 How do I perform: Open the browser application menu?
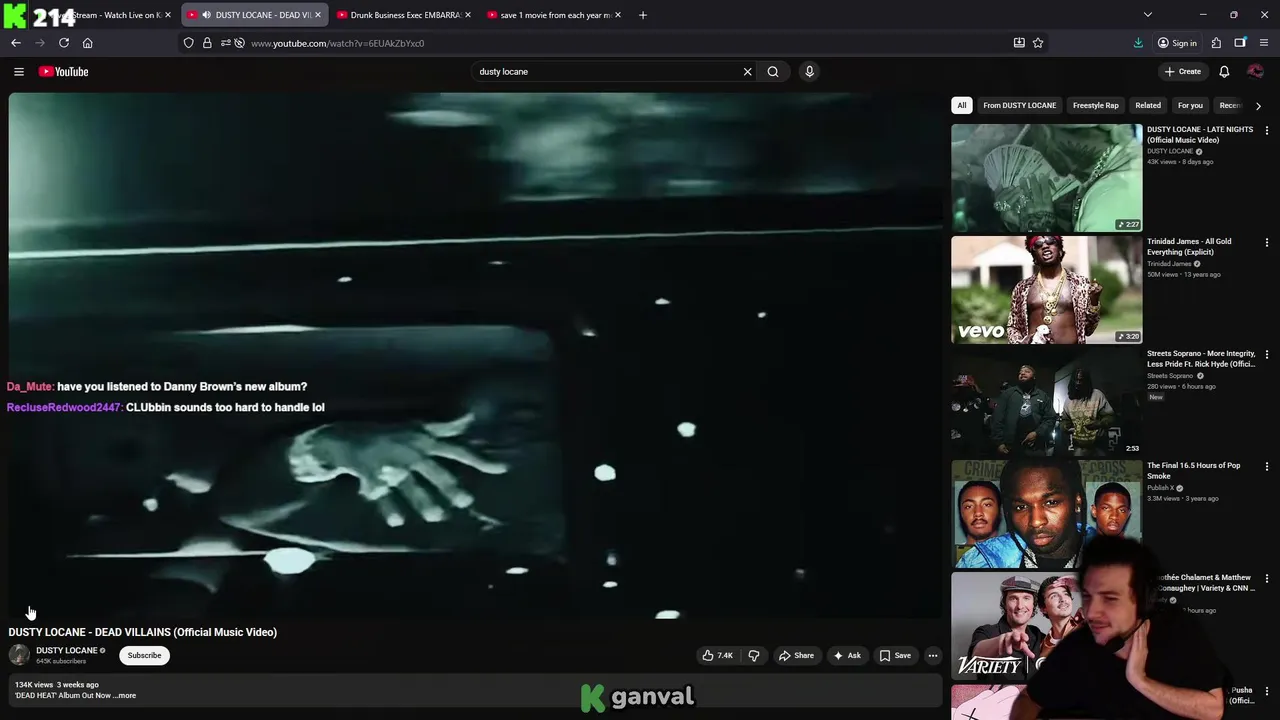1264,43
